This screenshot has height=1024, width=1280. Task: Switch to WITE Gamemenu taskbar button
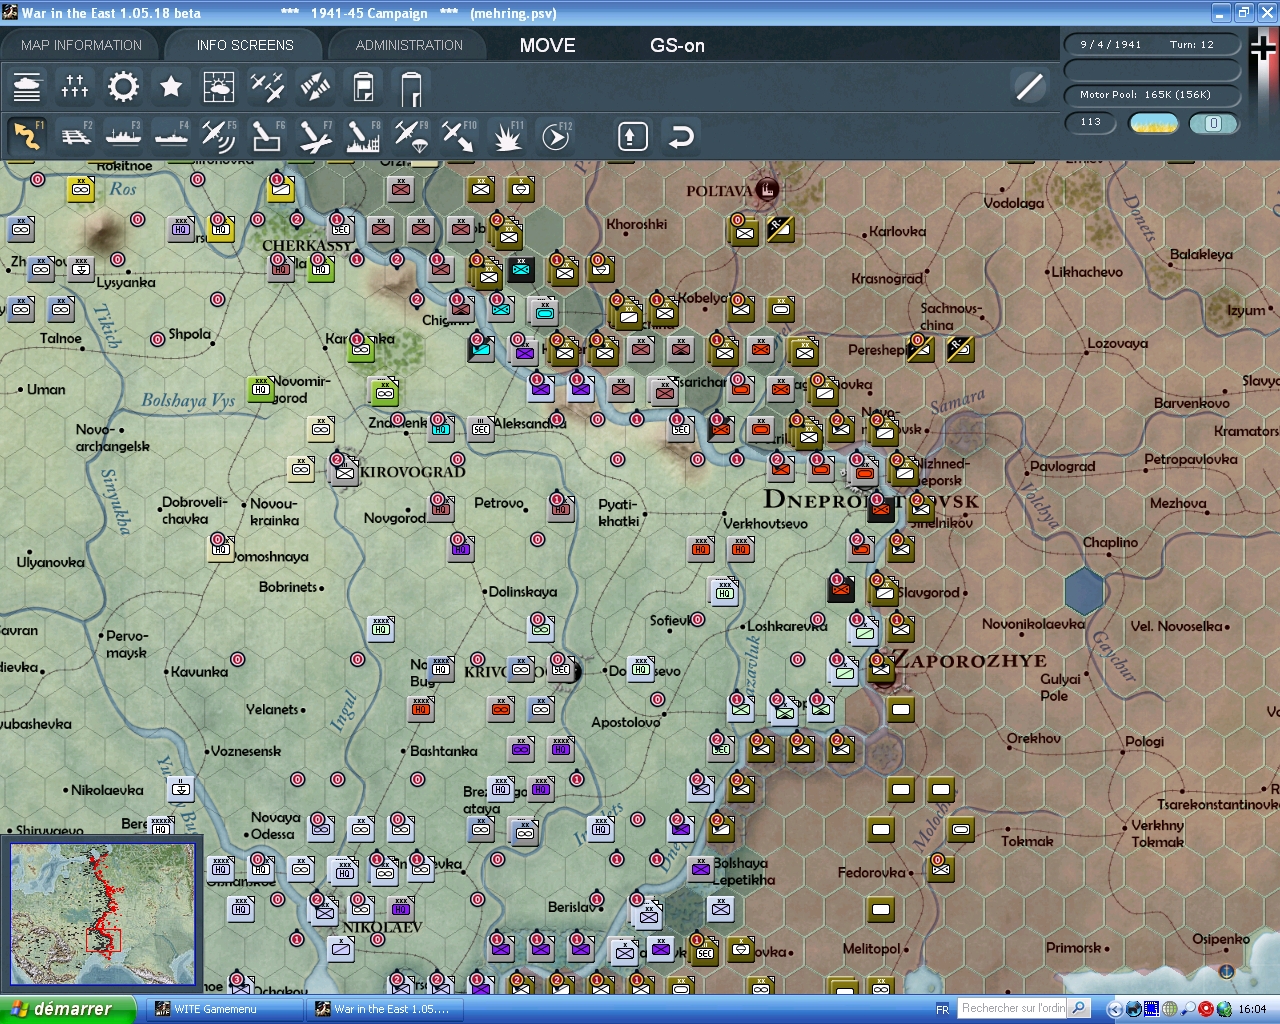point(226,1009)
